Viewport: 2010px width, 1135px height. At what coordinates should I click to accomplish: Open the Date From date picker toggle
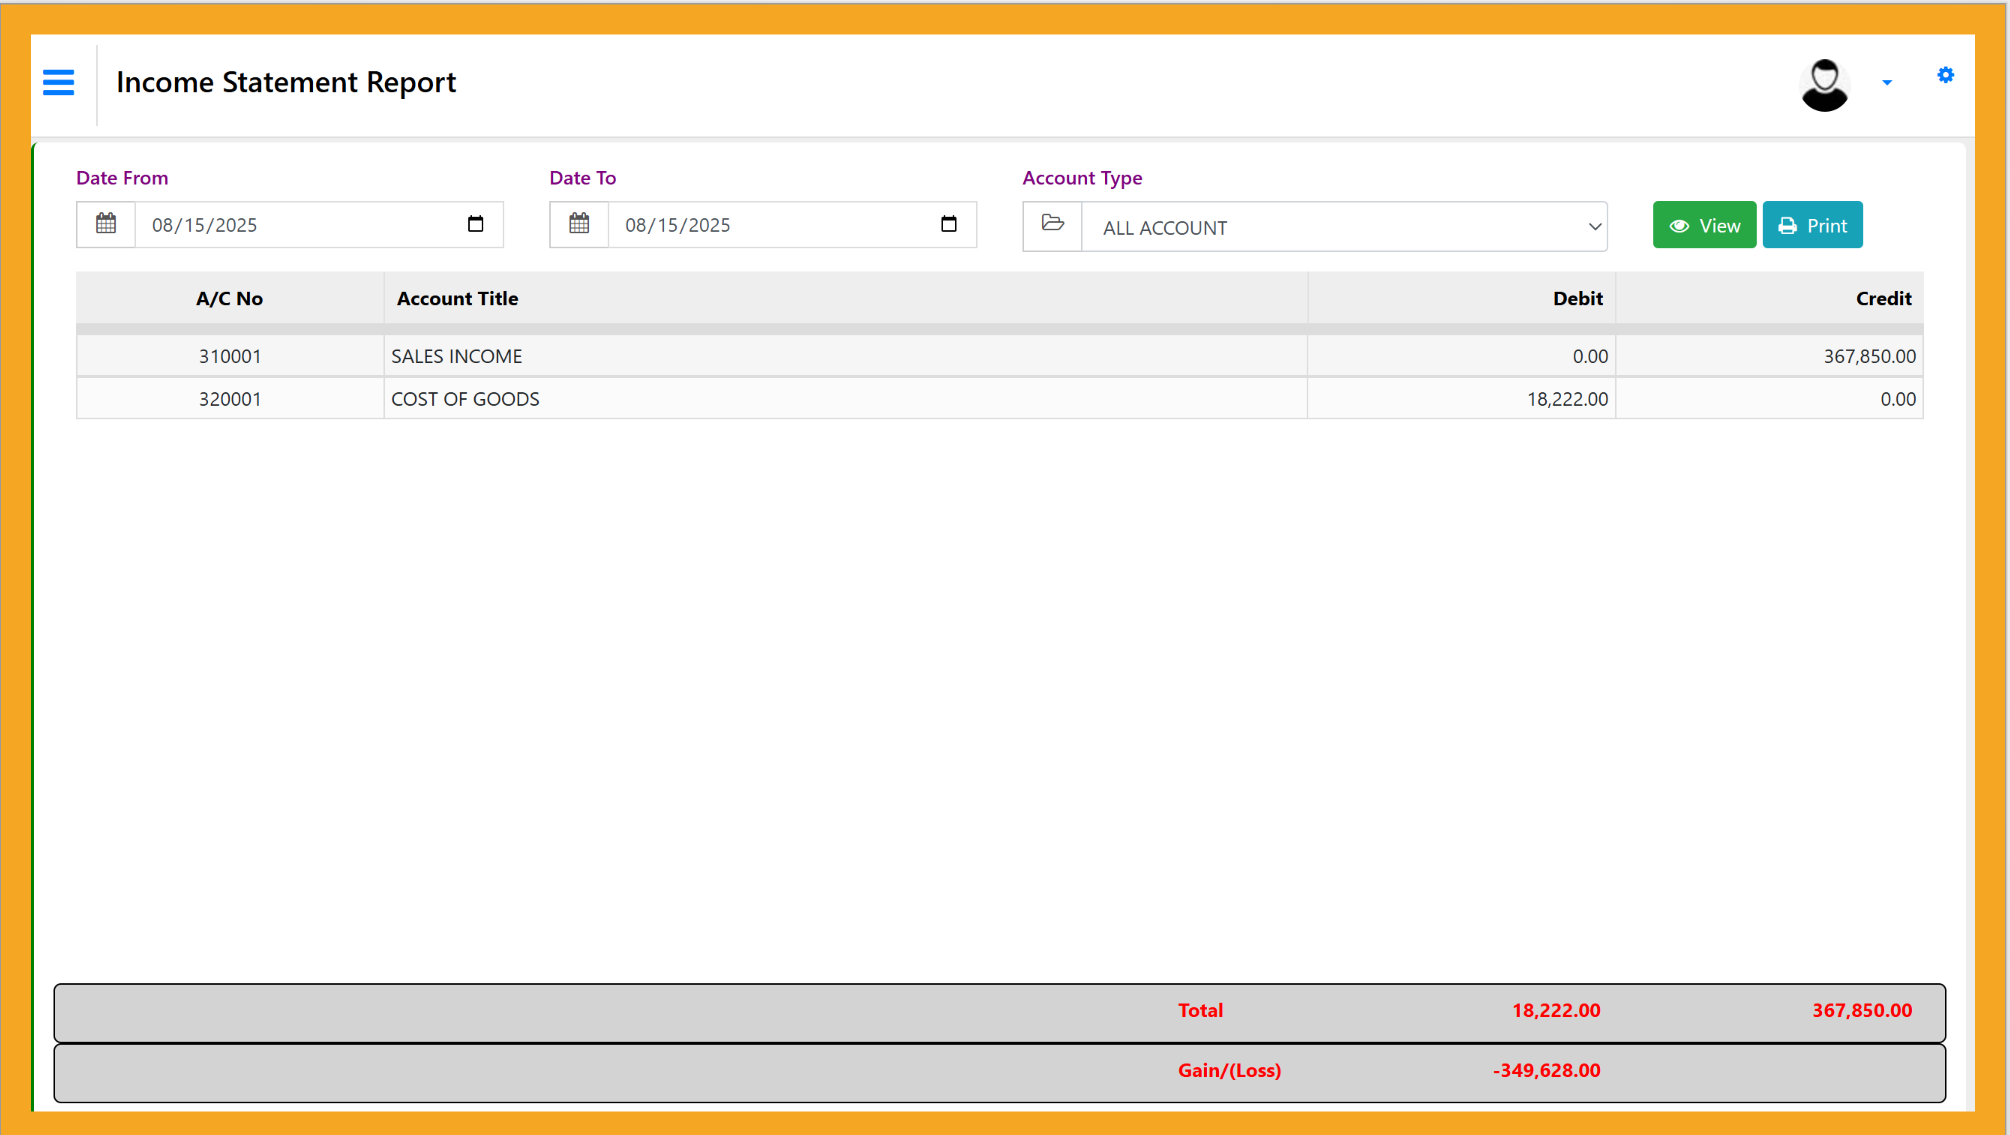[x=474, y=225]
